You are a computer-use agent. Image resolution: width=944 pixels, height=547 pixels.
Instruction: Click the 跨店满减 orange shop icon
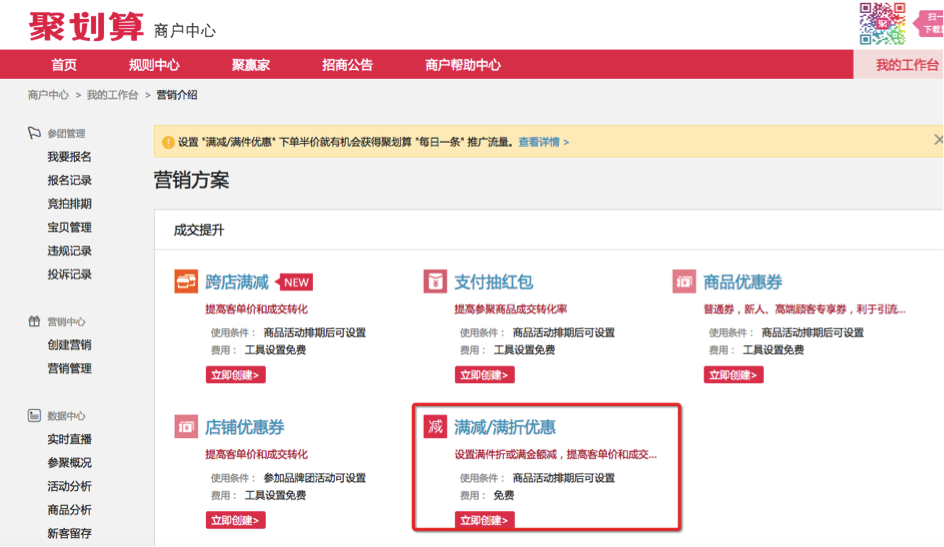tap(186, 282)
